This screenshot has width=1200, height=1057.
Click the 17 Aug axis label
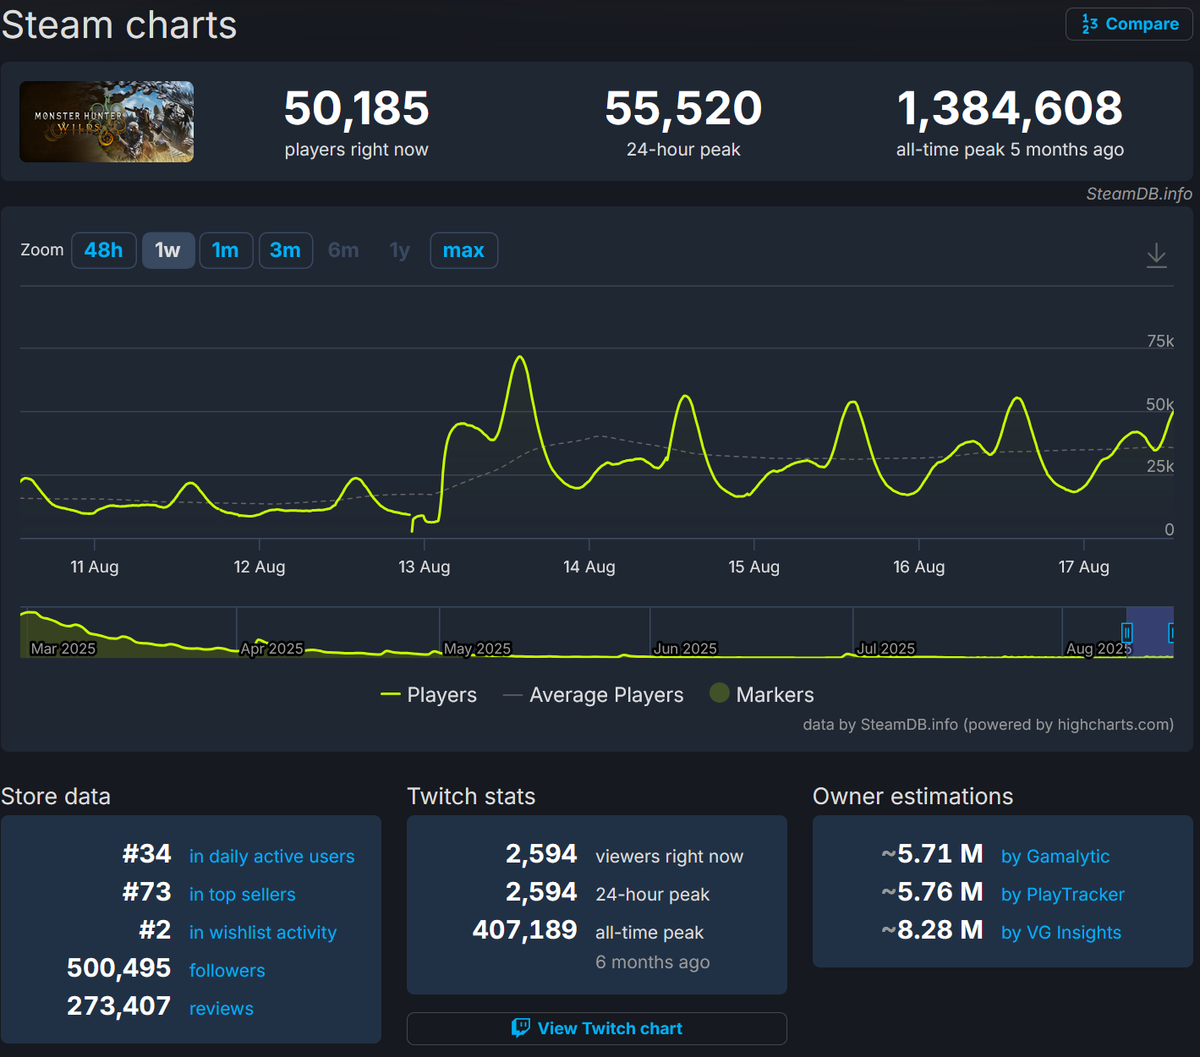coord(1083,567)
